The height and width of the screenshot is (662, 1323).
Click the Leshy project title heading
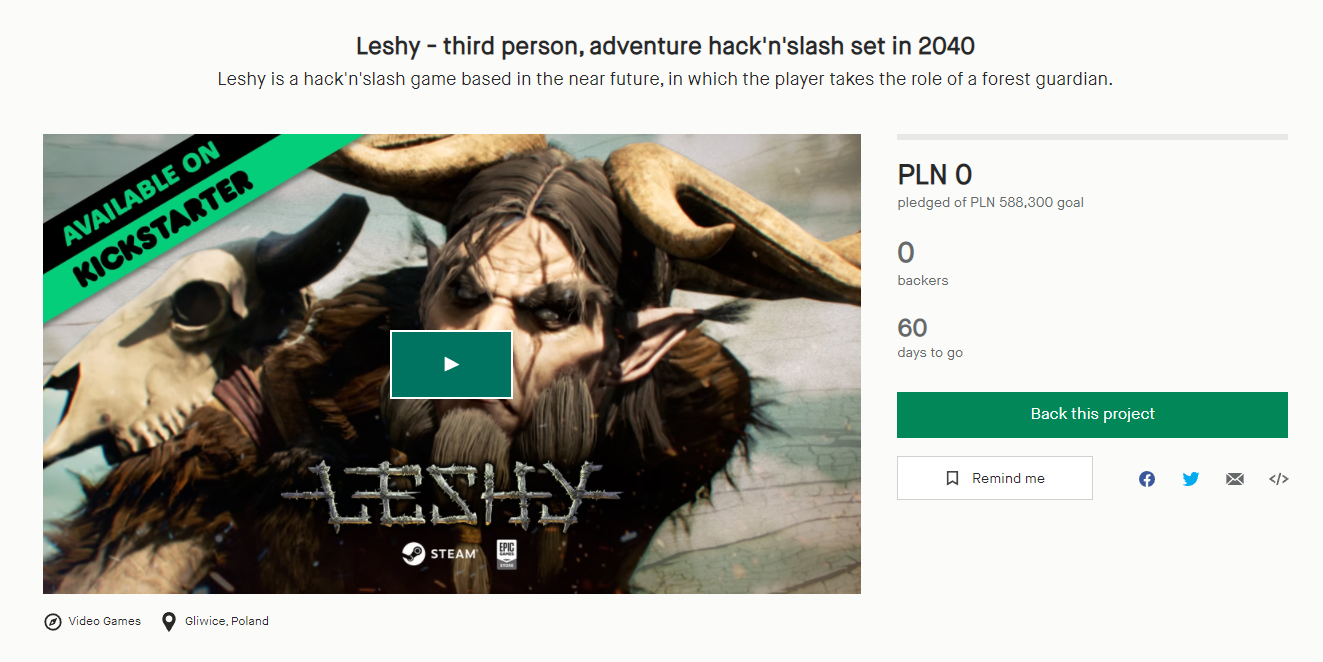(x=665, y=46)
